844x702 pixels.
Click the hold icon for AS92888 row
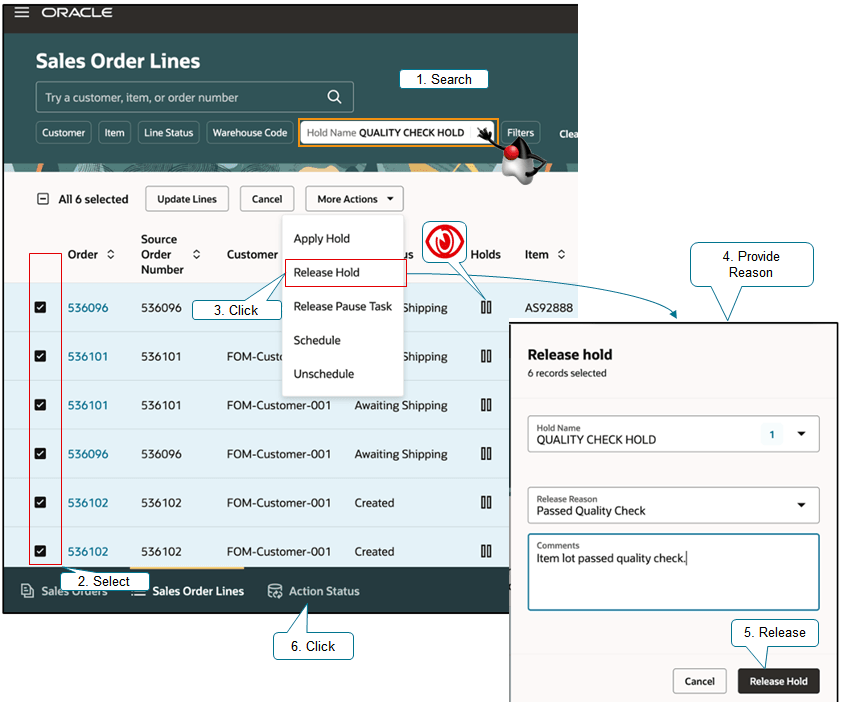486,307
